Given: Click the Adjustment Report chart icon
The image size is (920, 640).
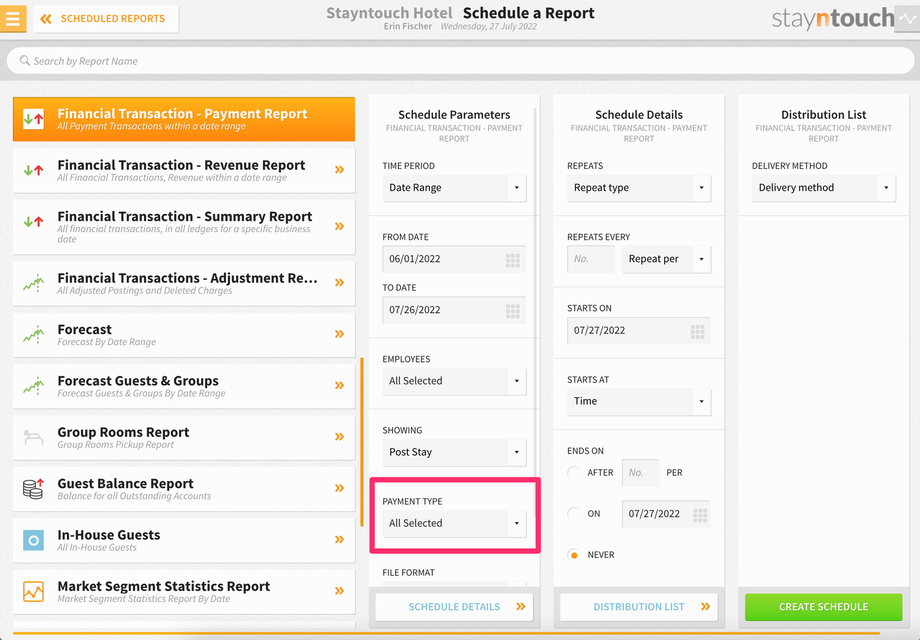Looking at the screenshot, I should coord(33,283).
